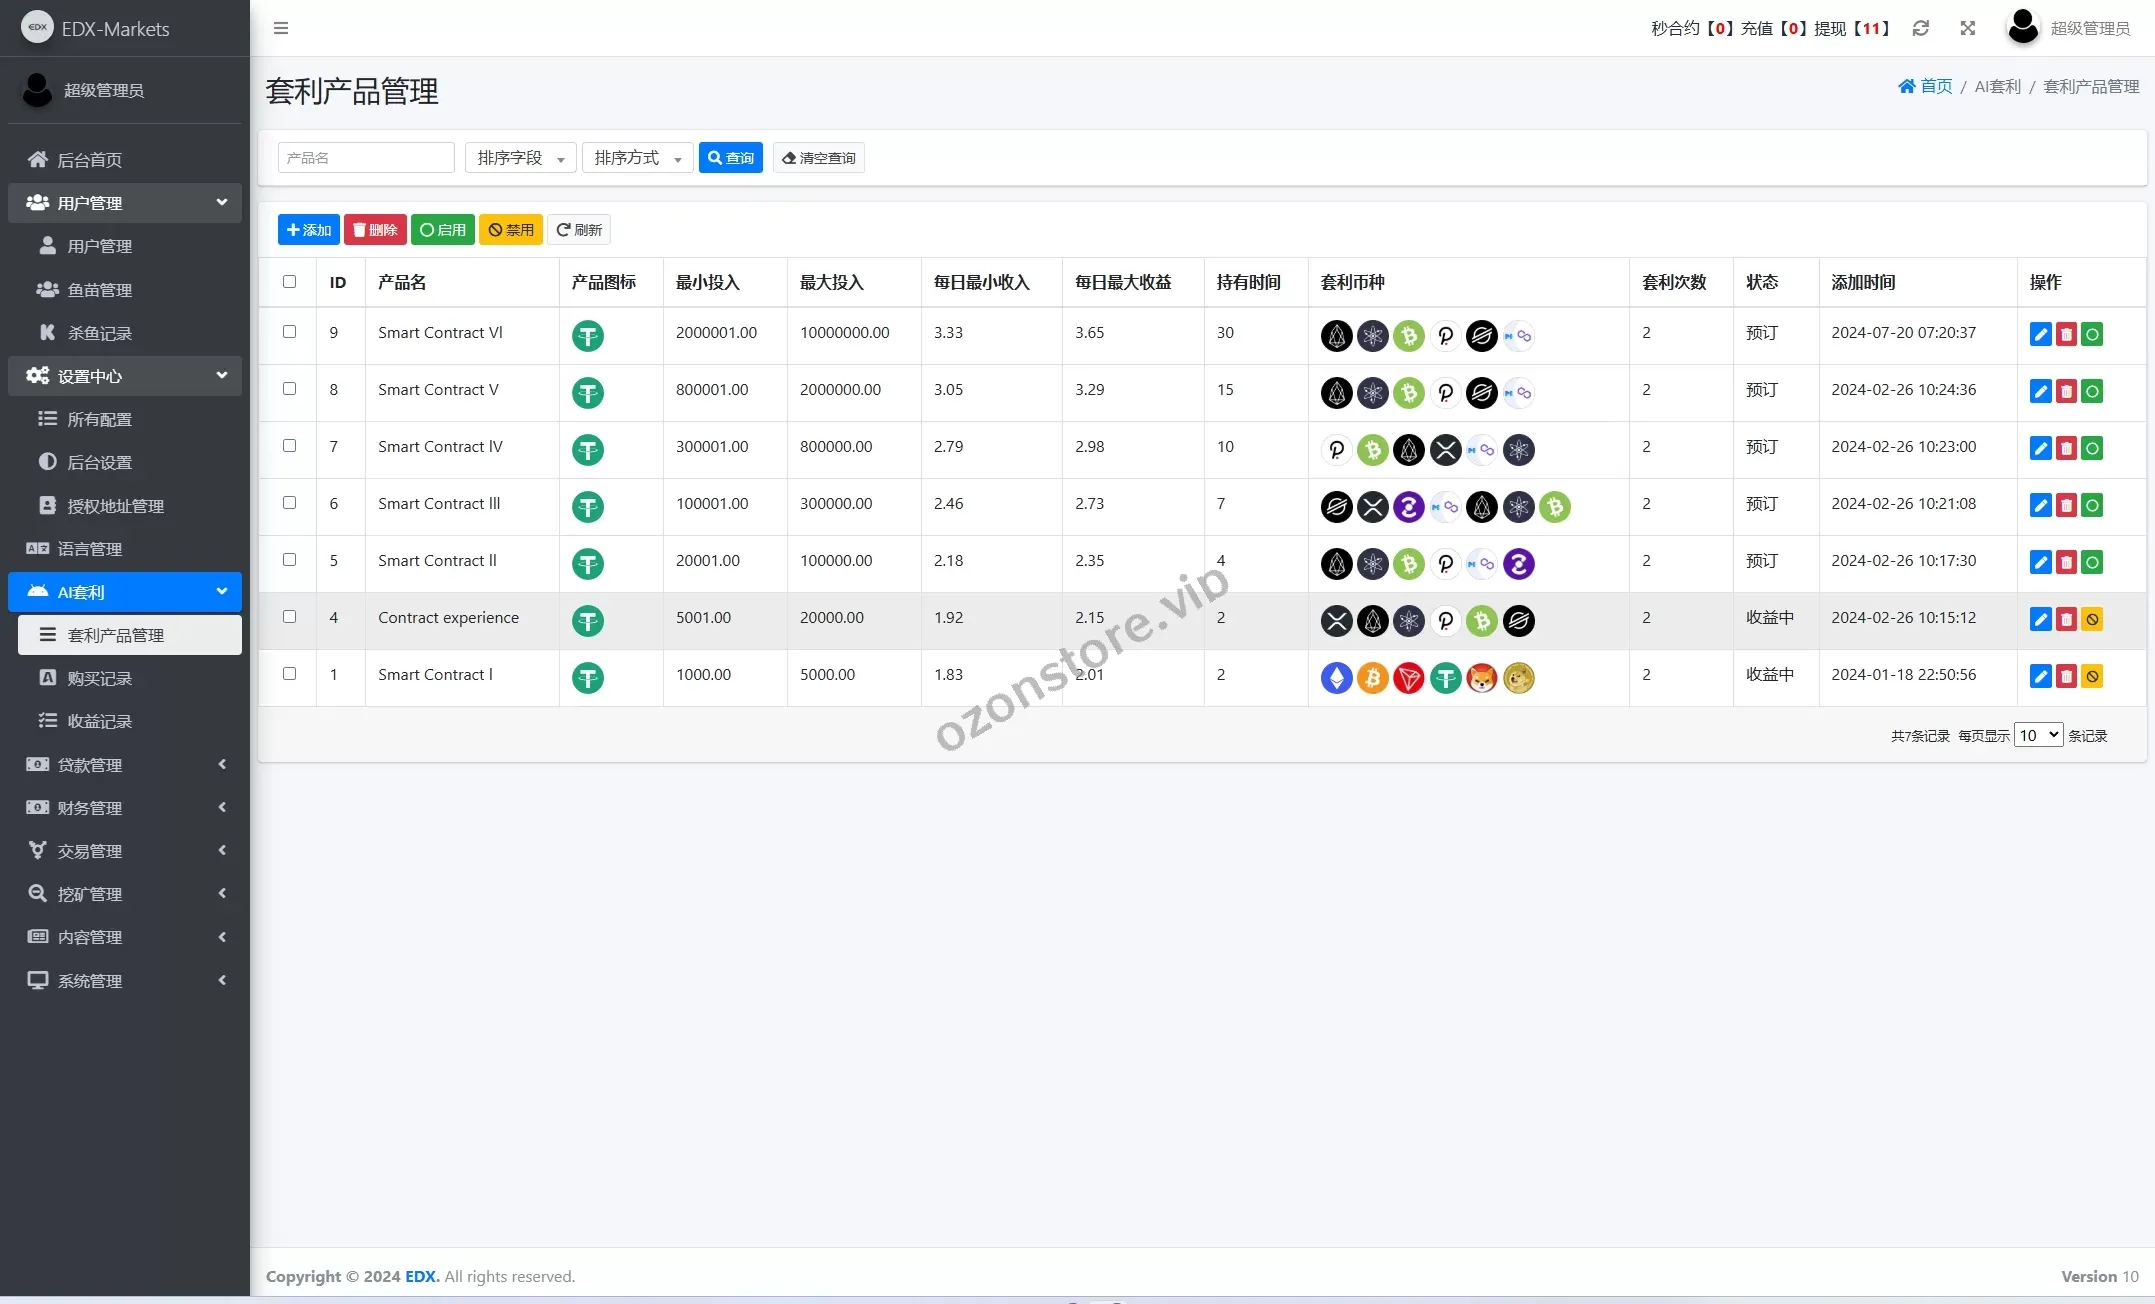Click the fullscreen expand icon in header

(1967, 28)
